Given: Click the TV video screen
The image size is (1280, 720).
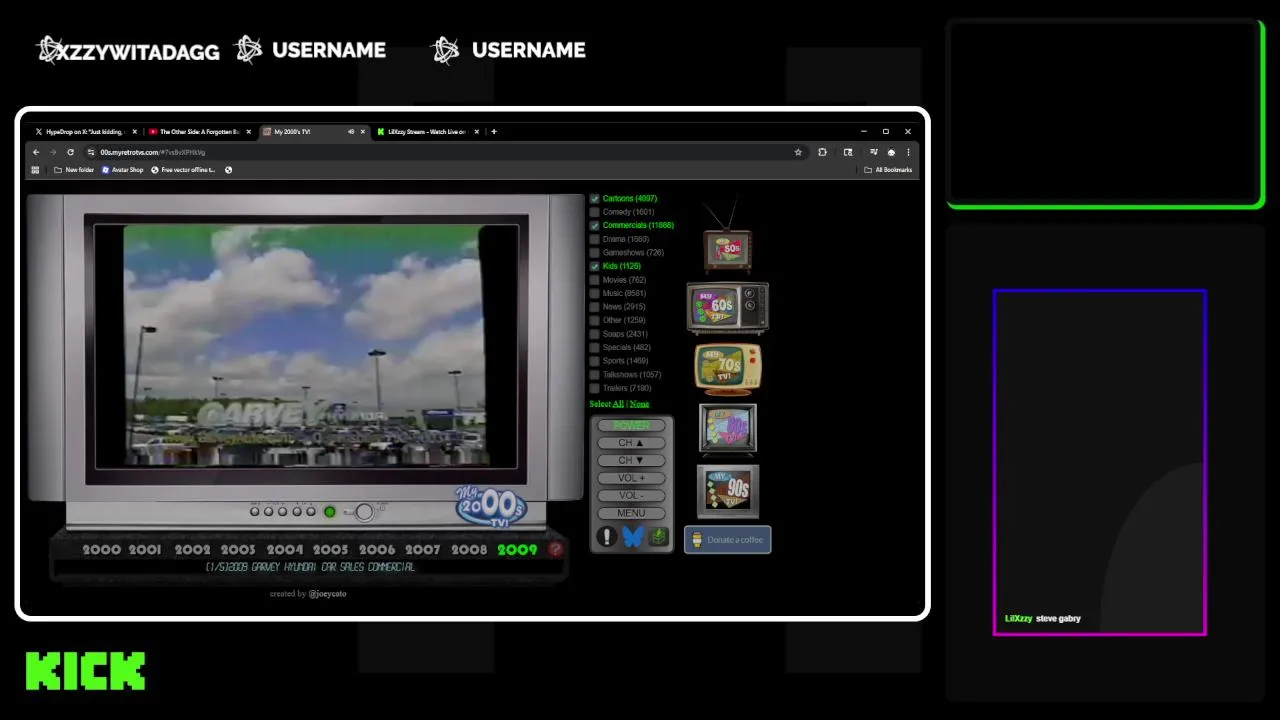Looking at the screenshot, I should (x=306, y=347).
